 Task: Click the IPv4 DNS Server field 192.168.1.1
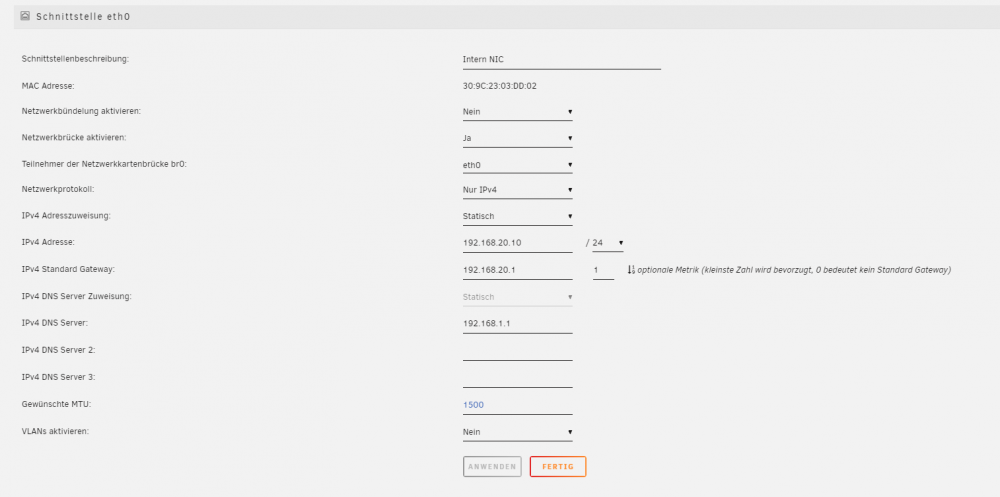[518, 323]
